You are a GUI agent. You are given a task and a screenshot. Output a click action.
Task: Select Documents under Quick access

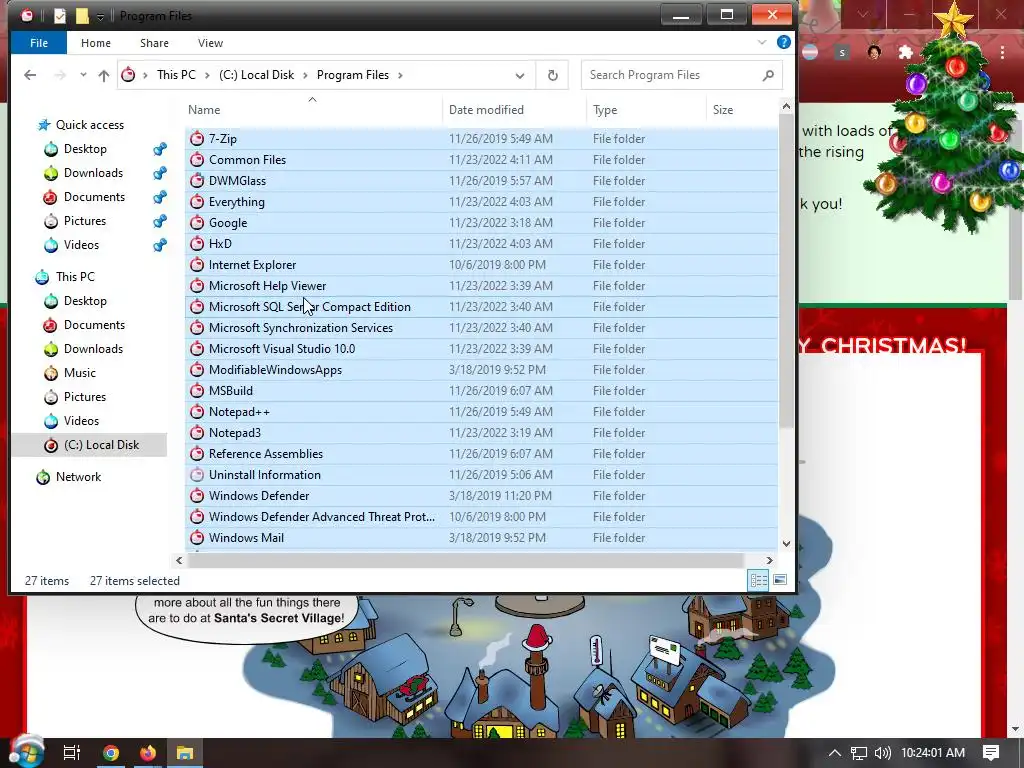tap(94, 197)
